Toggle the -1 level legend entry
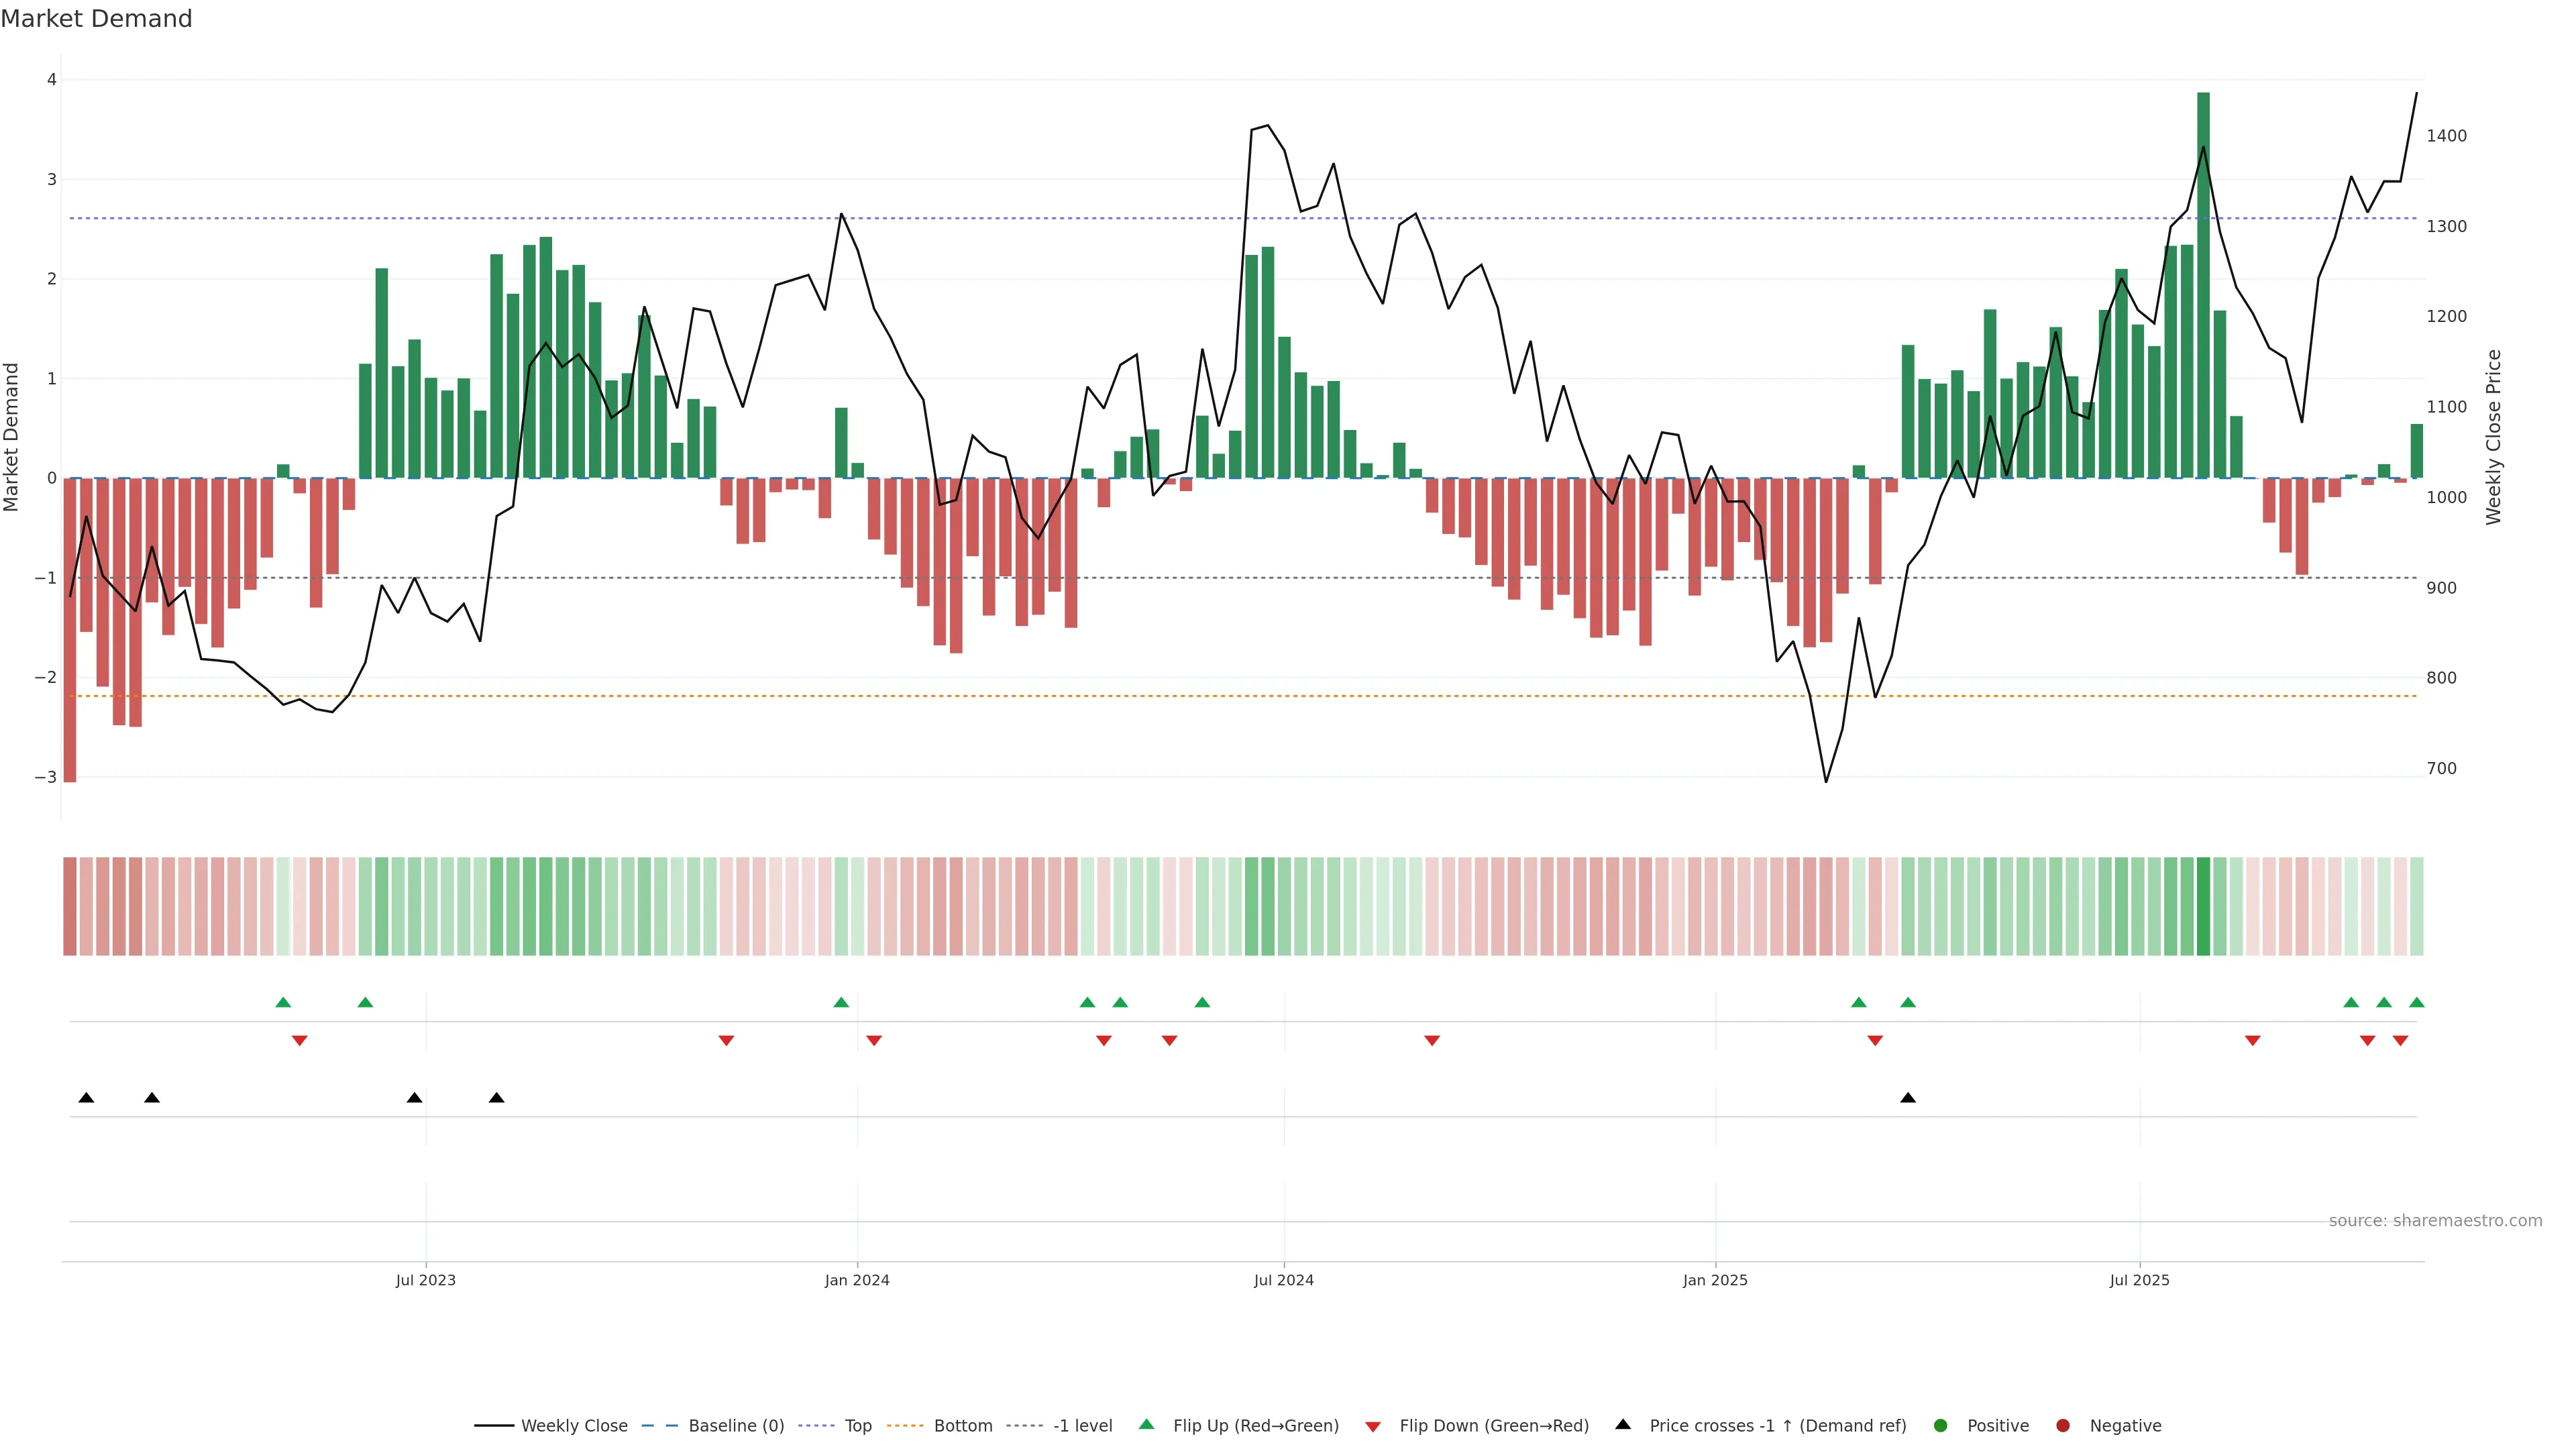Image resolution: width=2576 pixels, height=1449 pixels. [1082, 1425]
